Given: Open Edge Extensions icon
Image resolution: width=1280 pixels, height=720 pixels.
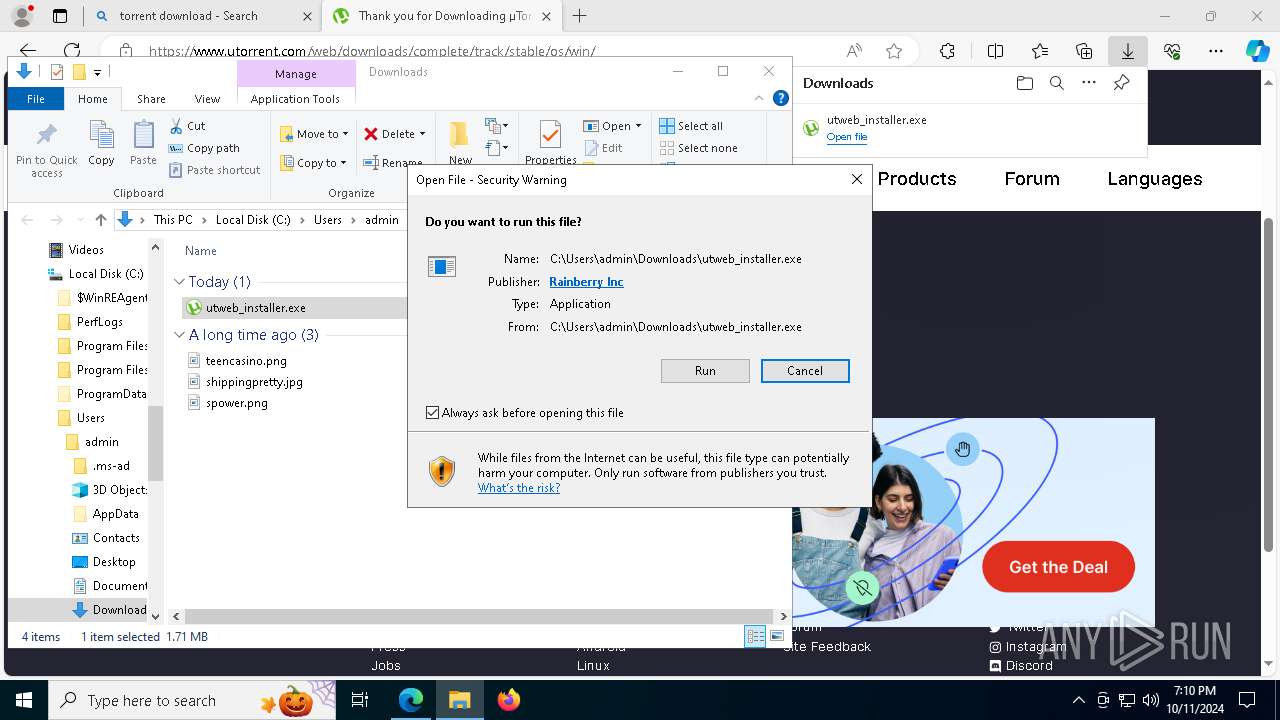Looking at the screenshot, I should coord(947,51).
